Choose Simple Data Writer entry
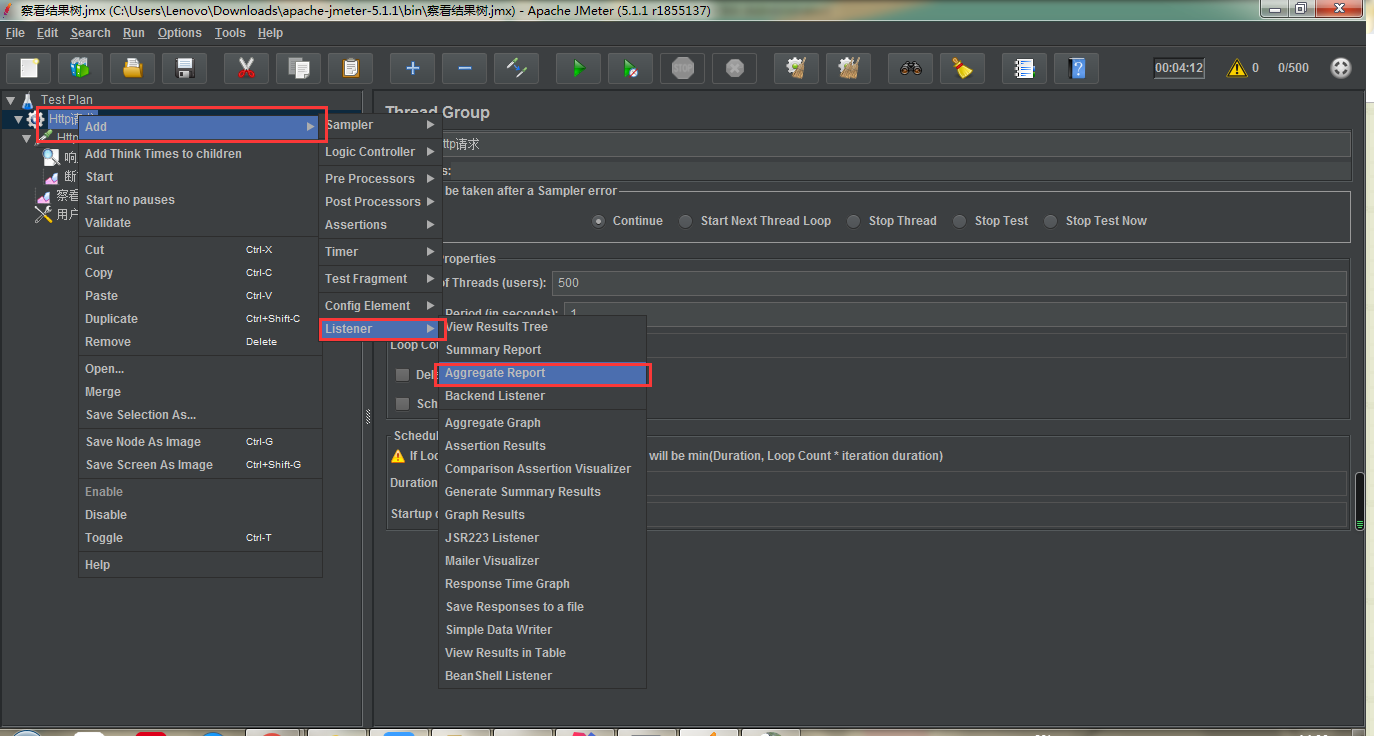The image size is (1374, 736). pos(544,630)
